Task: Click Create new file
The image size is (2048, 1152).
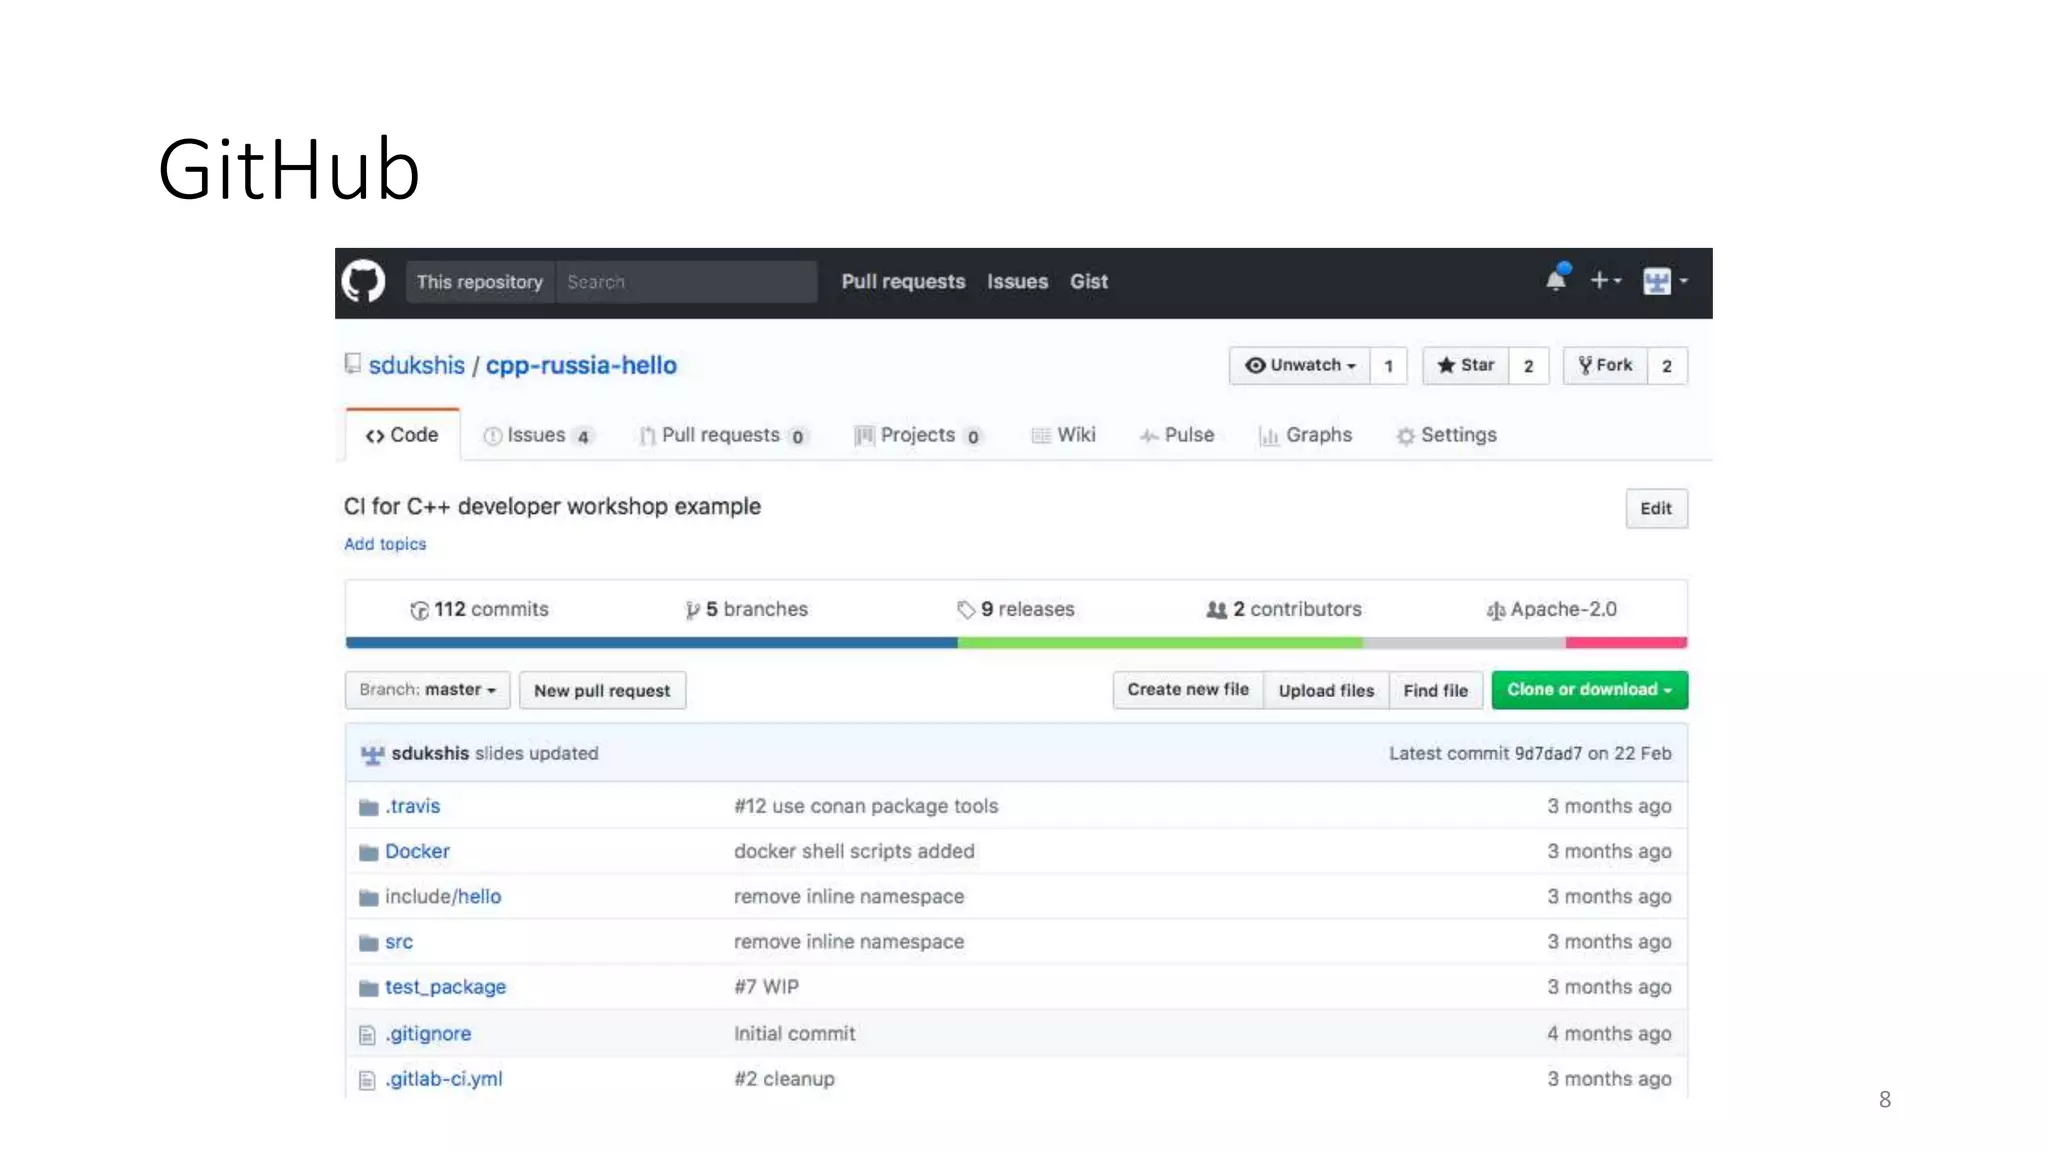Action: pos(1188,690)
